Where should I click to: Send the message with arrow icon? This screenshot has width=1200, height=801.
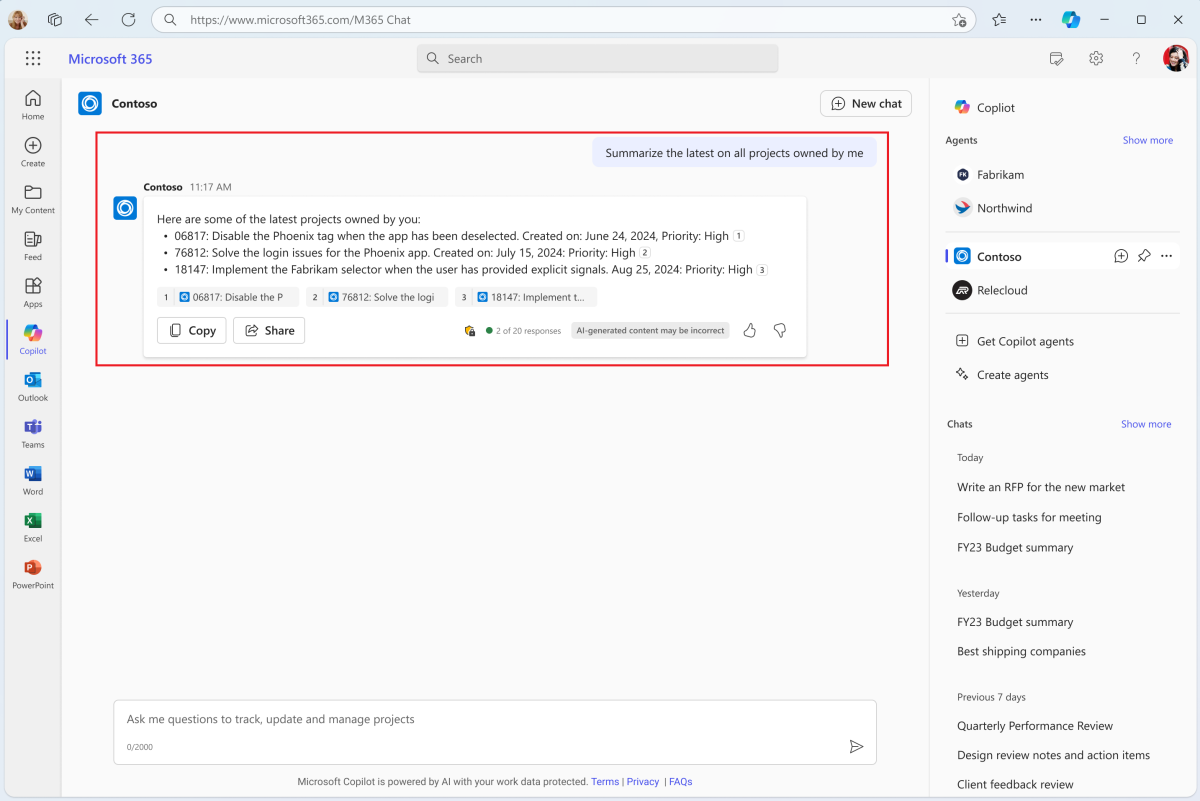[x=856, y=746]
